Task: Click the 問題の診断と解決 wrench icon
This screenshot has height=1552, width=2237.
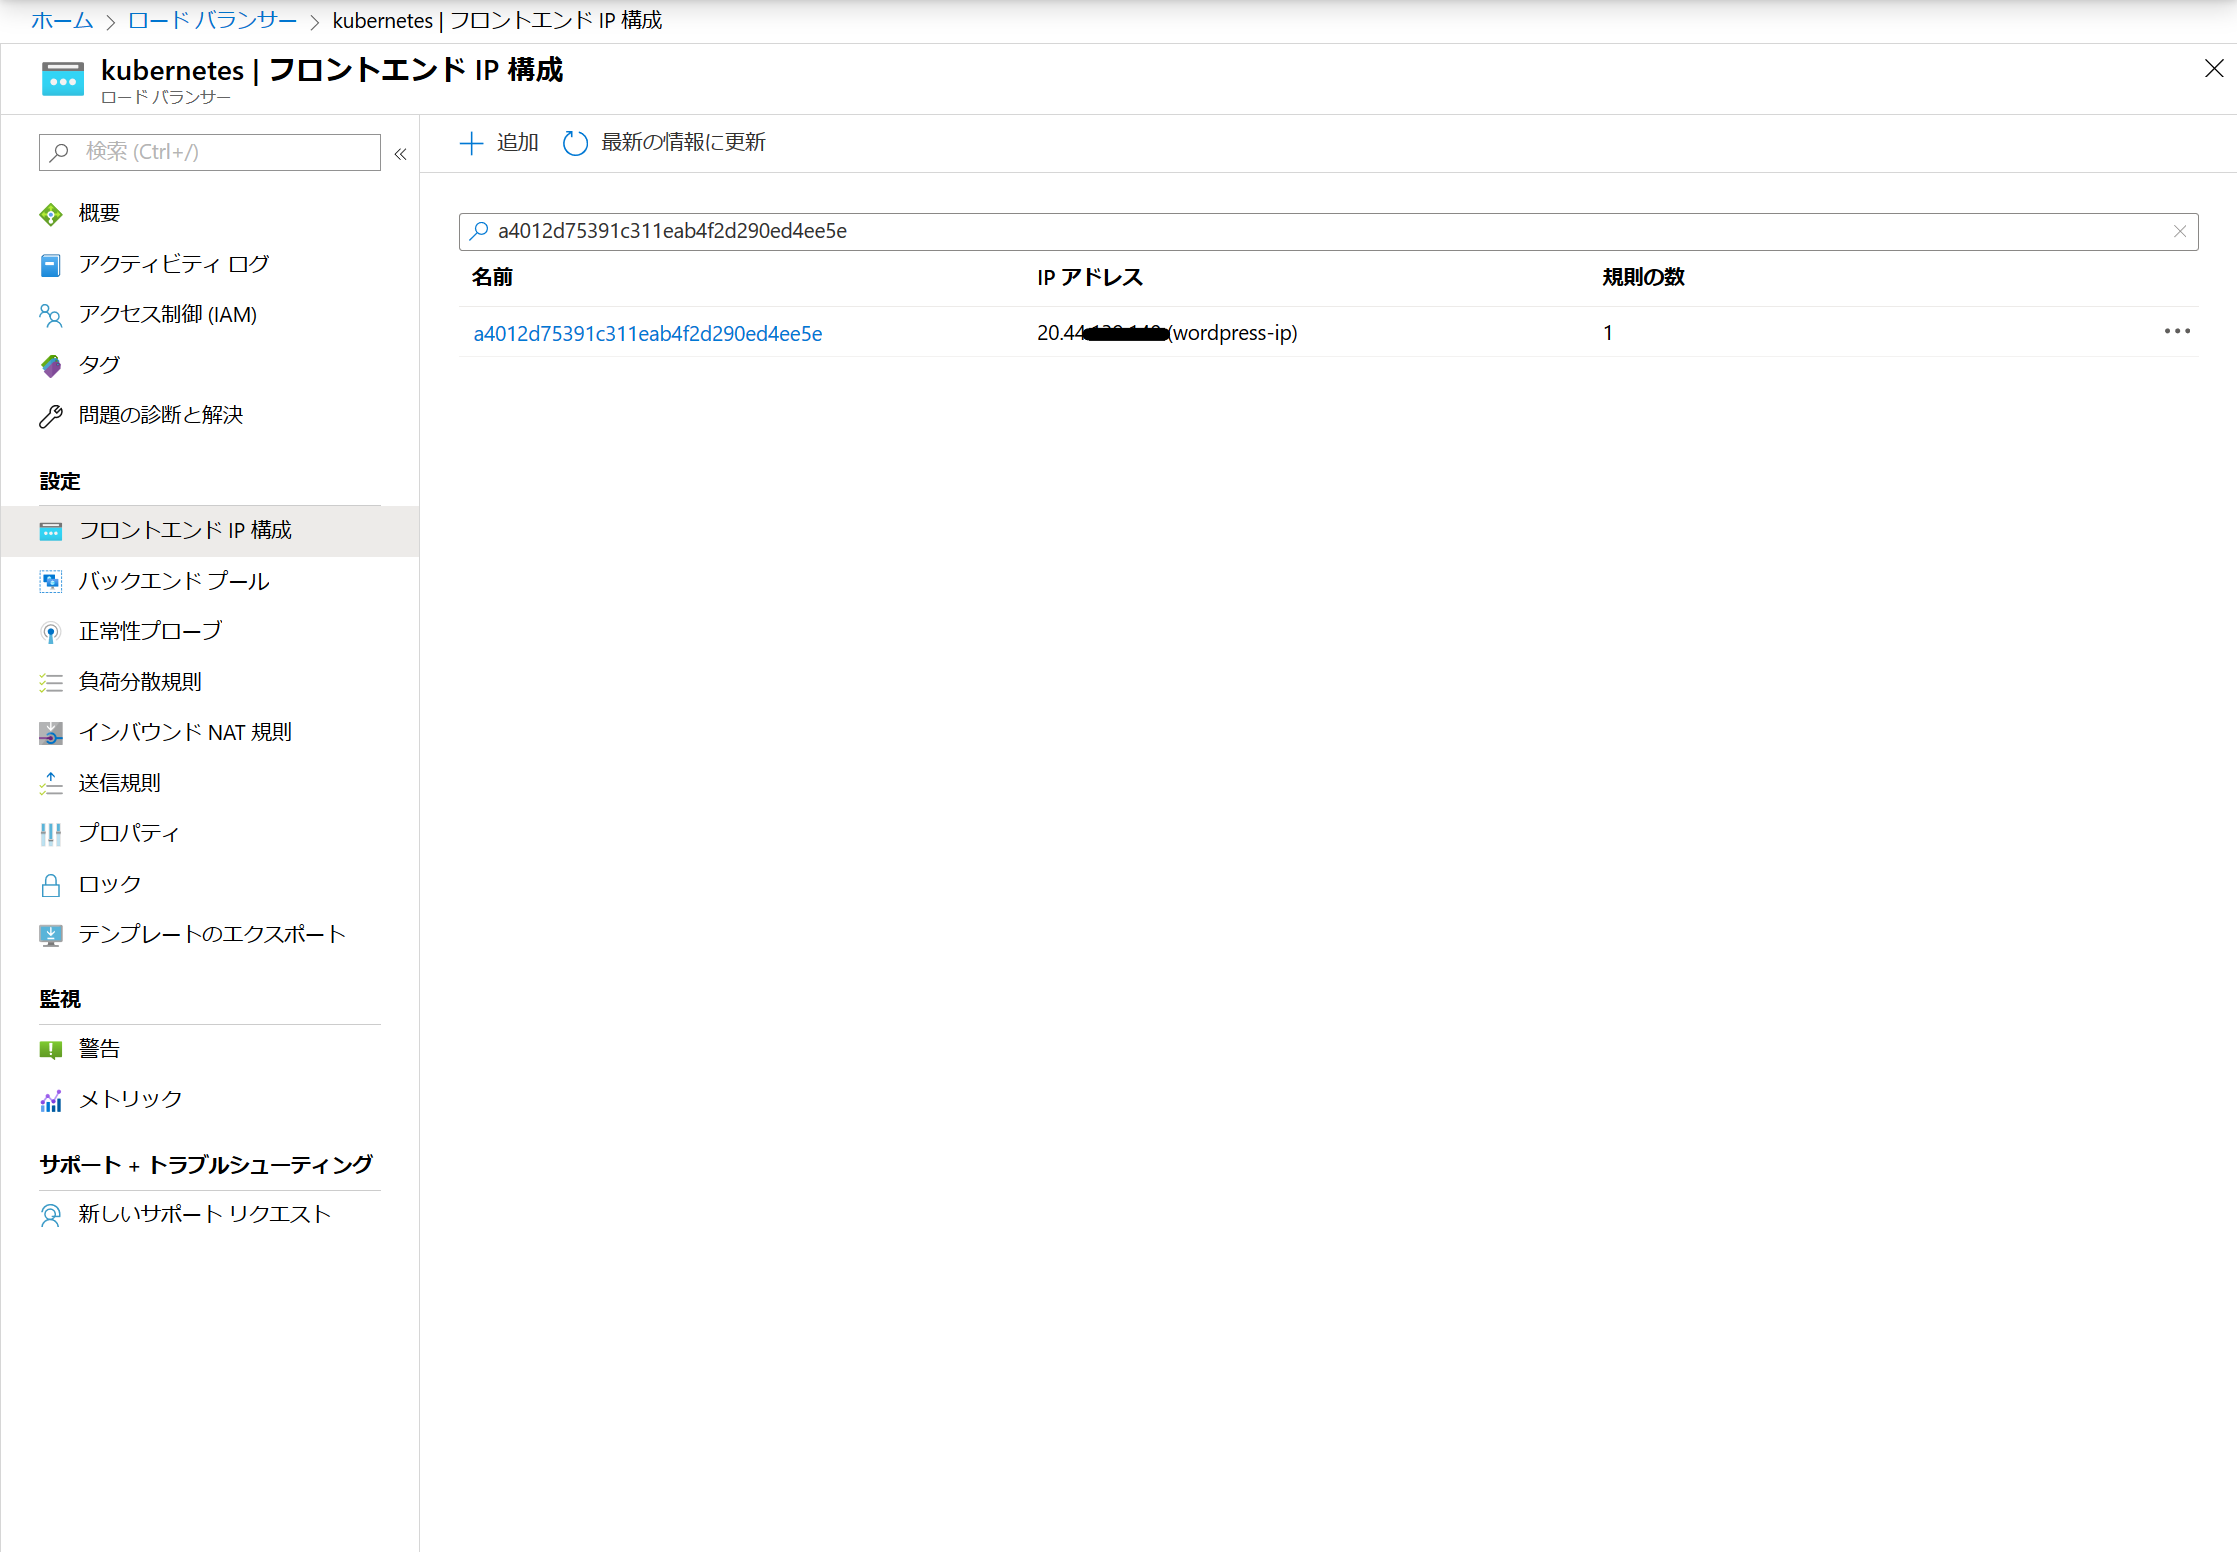Action: click(51, 416)
